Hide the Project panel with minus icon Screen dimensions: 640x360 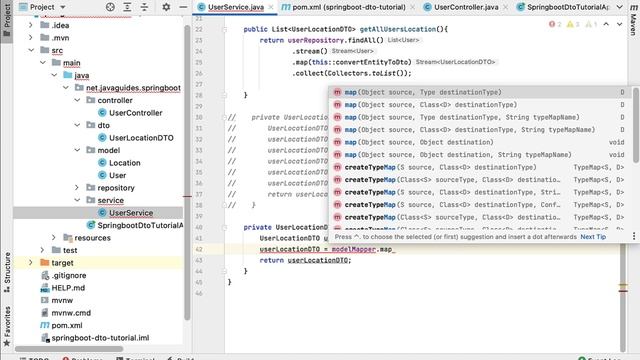click(183, 7)
